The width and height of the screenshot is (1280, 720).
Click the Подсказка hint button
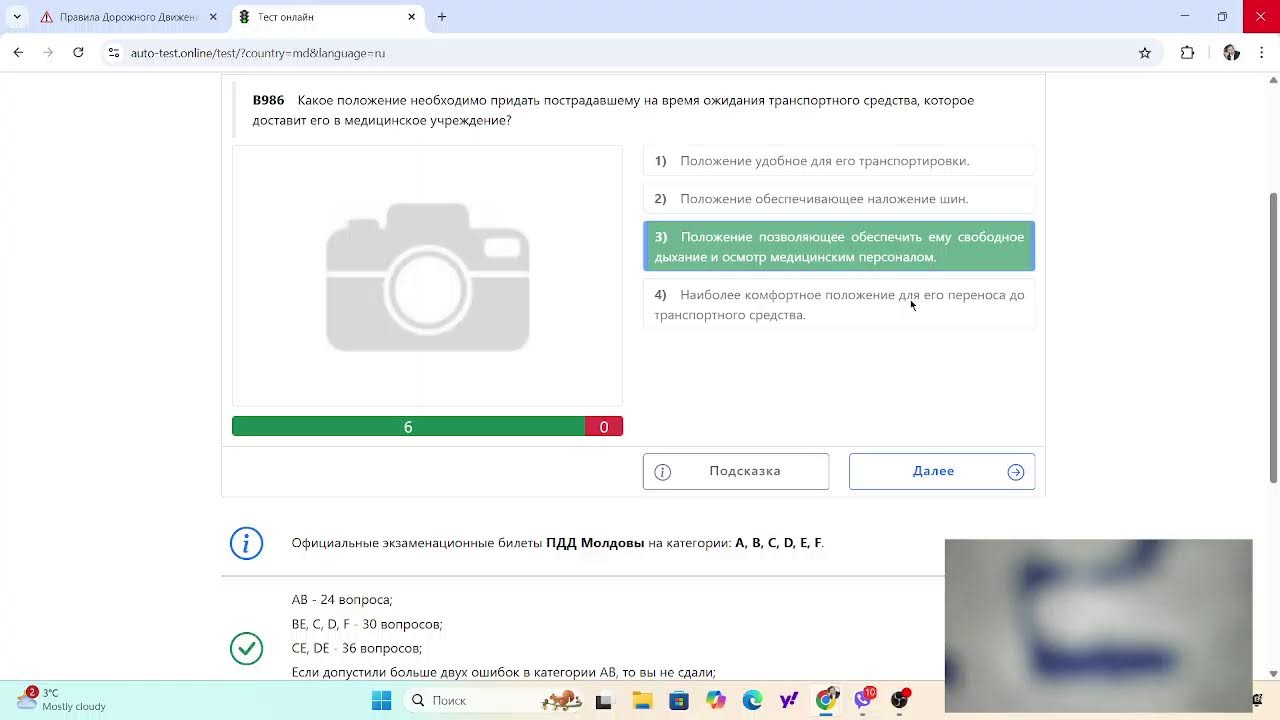tap(736, 472)
